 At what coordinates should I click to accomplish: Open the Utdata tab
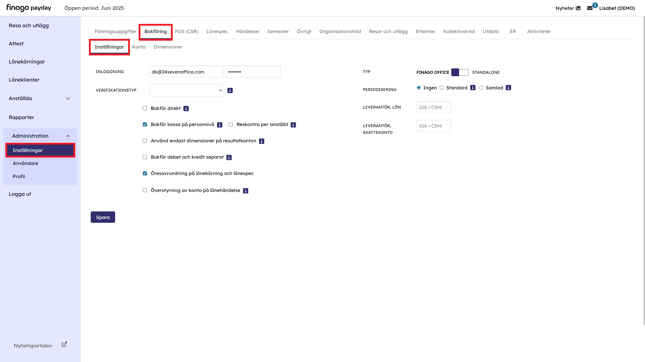[491, 31]
